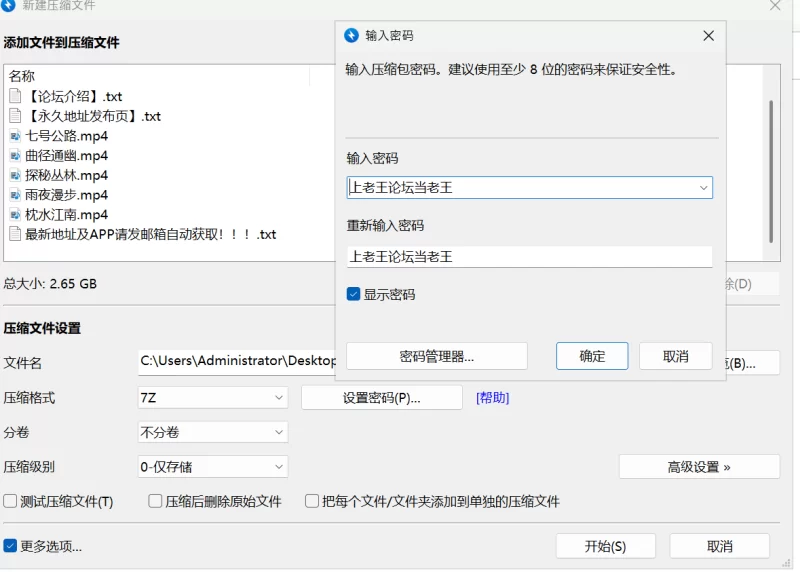Click the 探秘丛林.mp4 video file icon
The height and width of the screenshot is (572, 800).
[x=15, y=175]
